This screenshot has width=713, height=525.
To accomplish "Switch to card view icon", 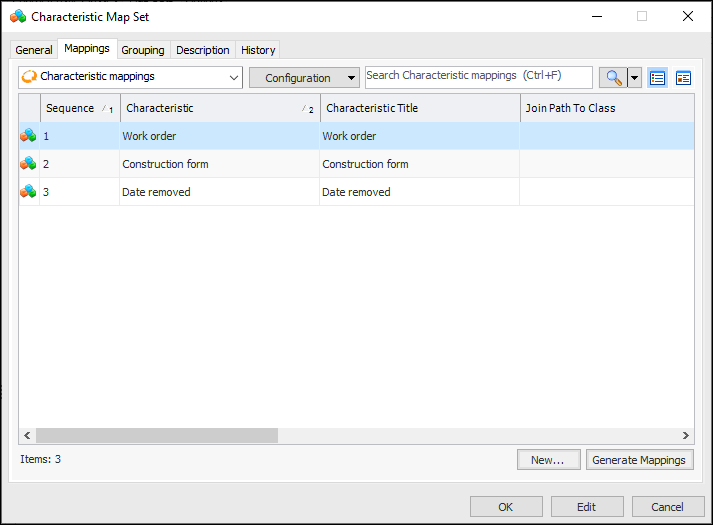I will 684,78.
